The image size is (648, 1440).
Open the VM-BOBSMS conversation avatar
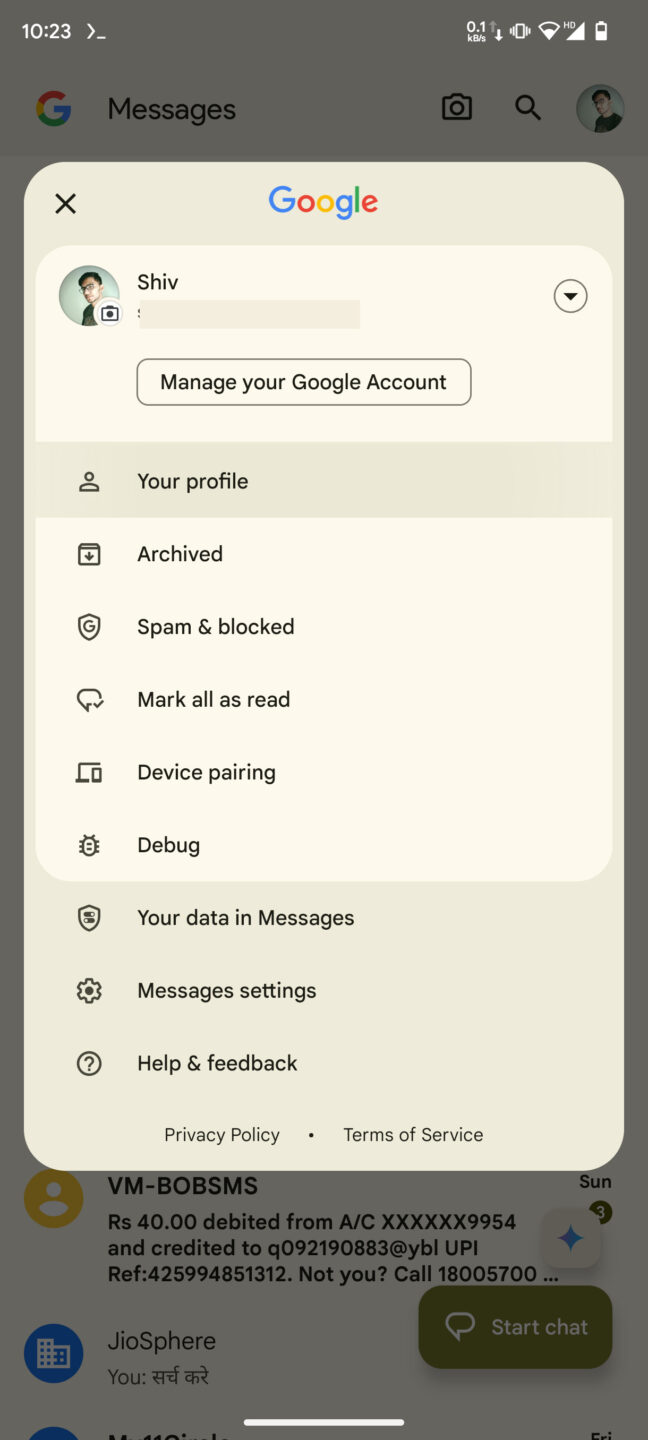[x=53, y=1197]
